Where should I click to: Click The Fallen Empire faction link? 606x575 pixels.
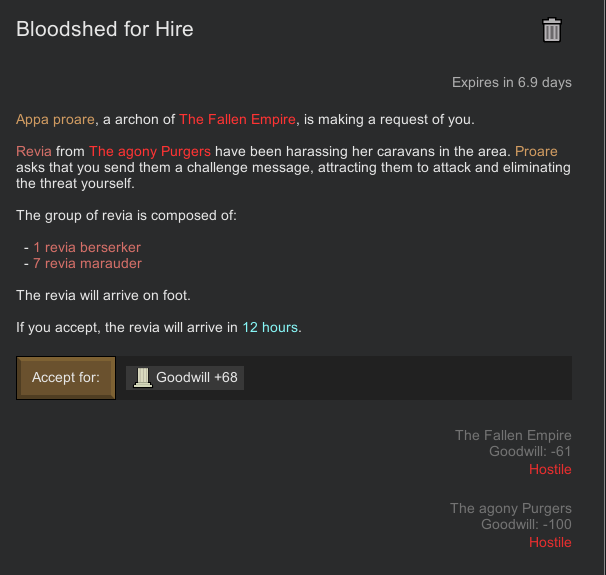coord(237,119)
